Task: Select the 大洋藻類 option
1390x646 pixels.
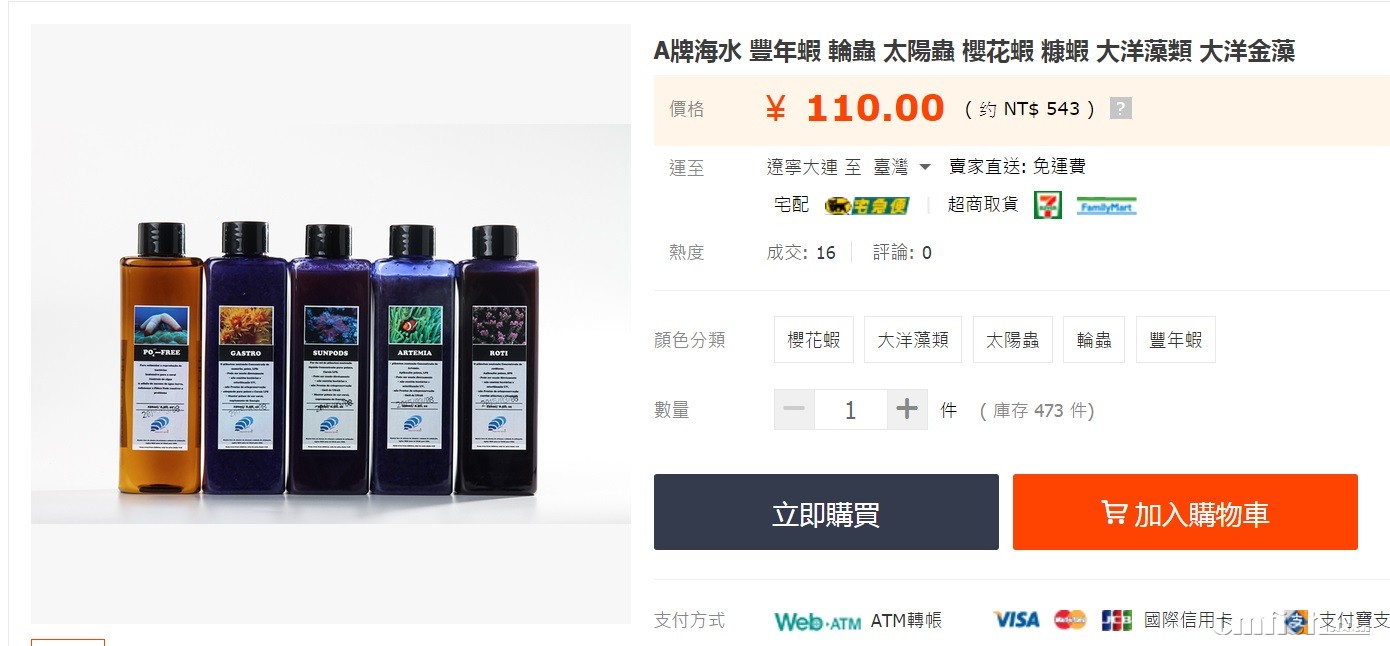Action: tap(913, 340)
